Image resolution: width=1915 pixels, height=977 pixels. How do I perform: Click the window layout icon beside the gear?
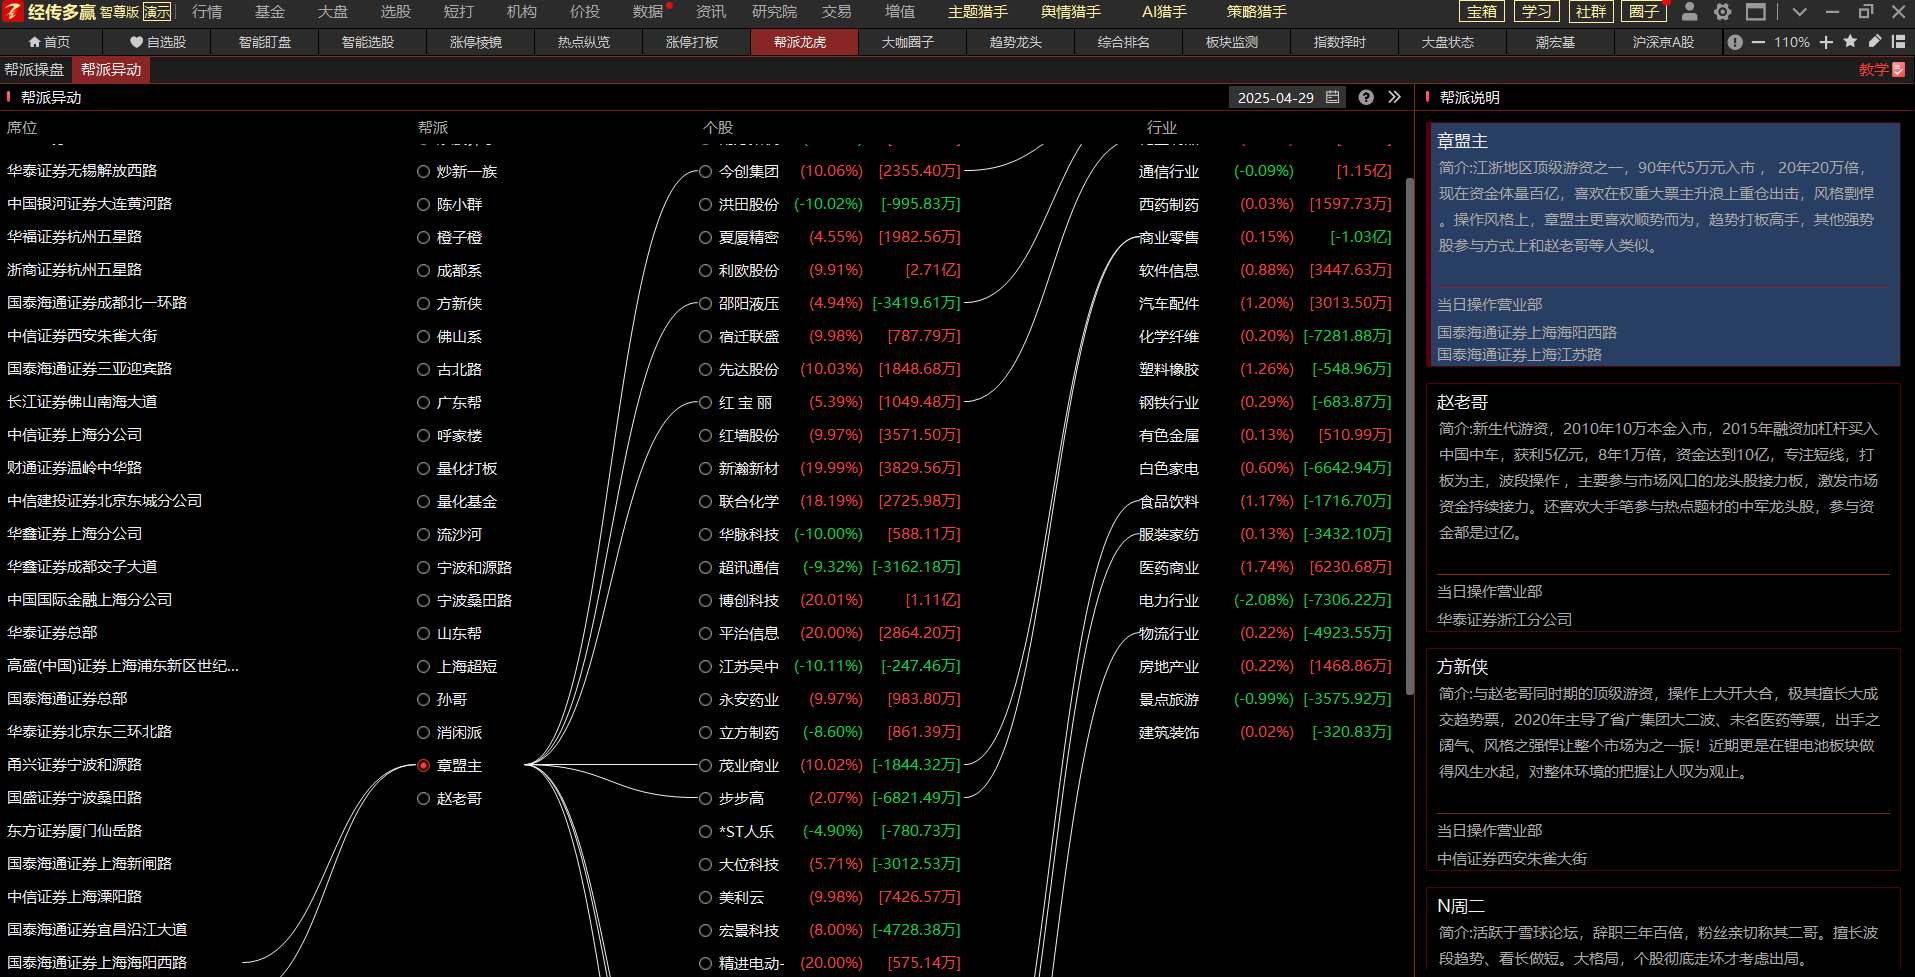point(1755,12)
